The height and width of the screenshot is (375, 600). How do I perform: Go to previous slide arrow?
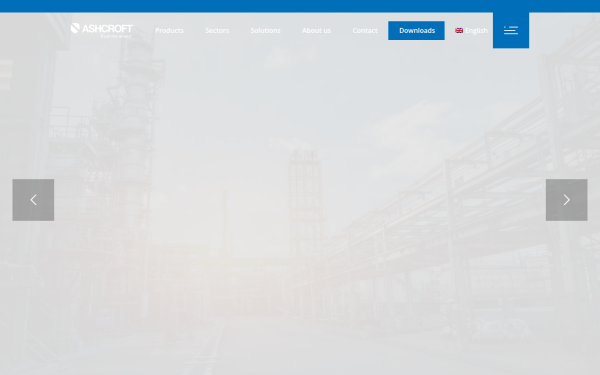pyautogui.click(x=33, y=200)
